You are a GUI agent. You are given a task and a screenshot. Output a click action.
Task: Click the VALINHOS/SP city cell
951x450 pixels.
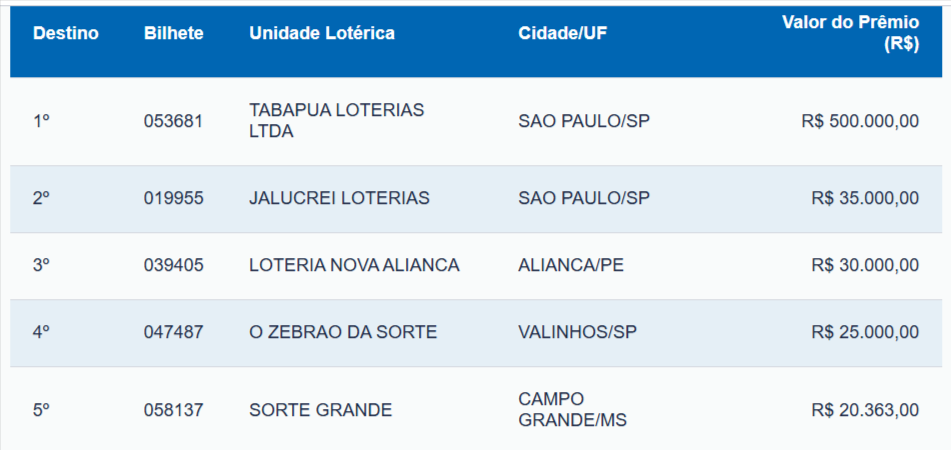[x=577, y=332]
